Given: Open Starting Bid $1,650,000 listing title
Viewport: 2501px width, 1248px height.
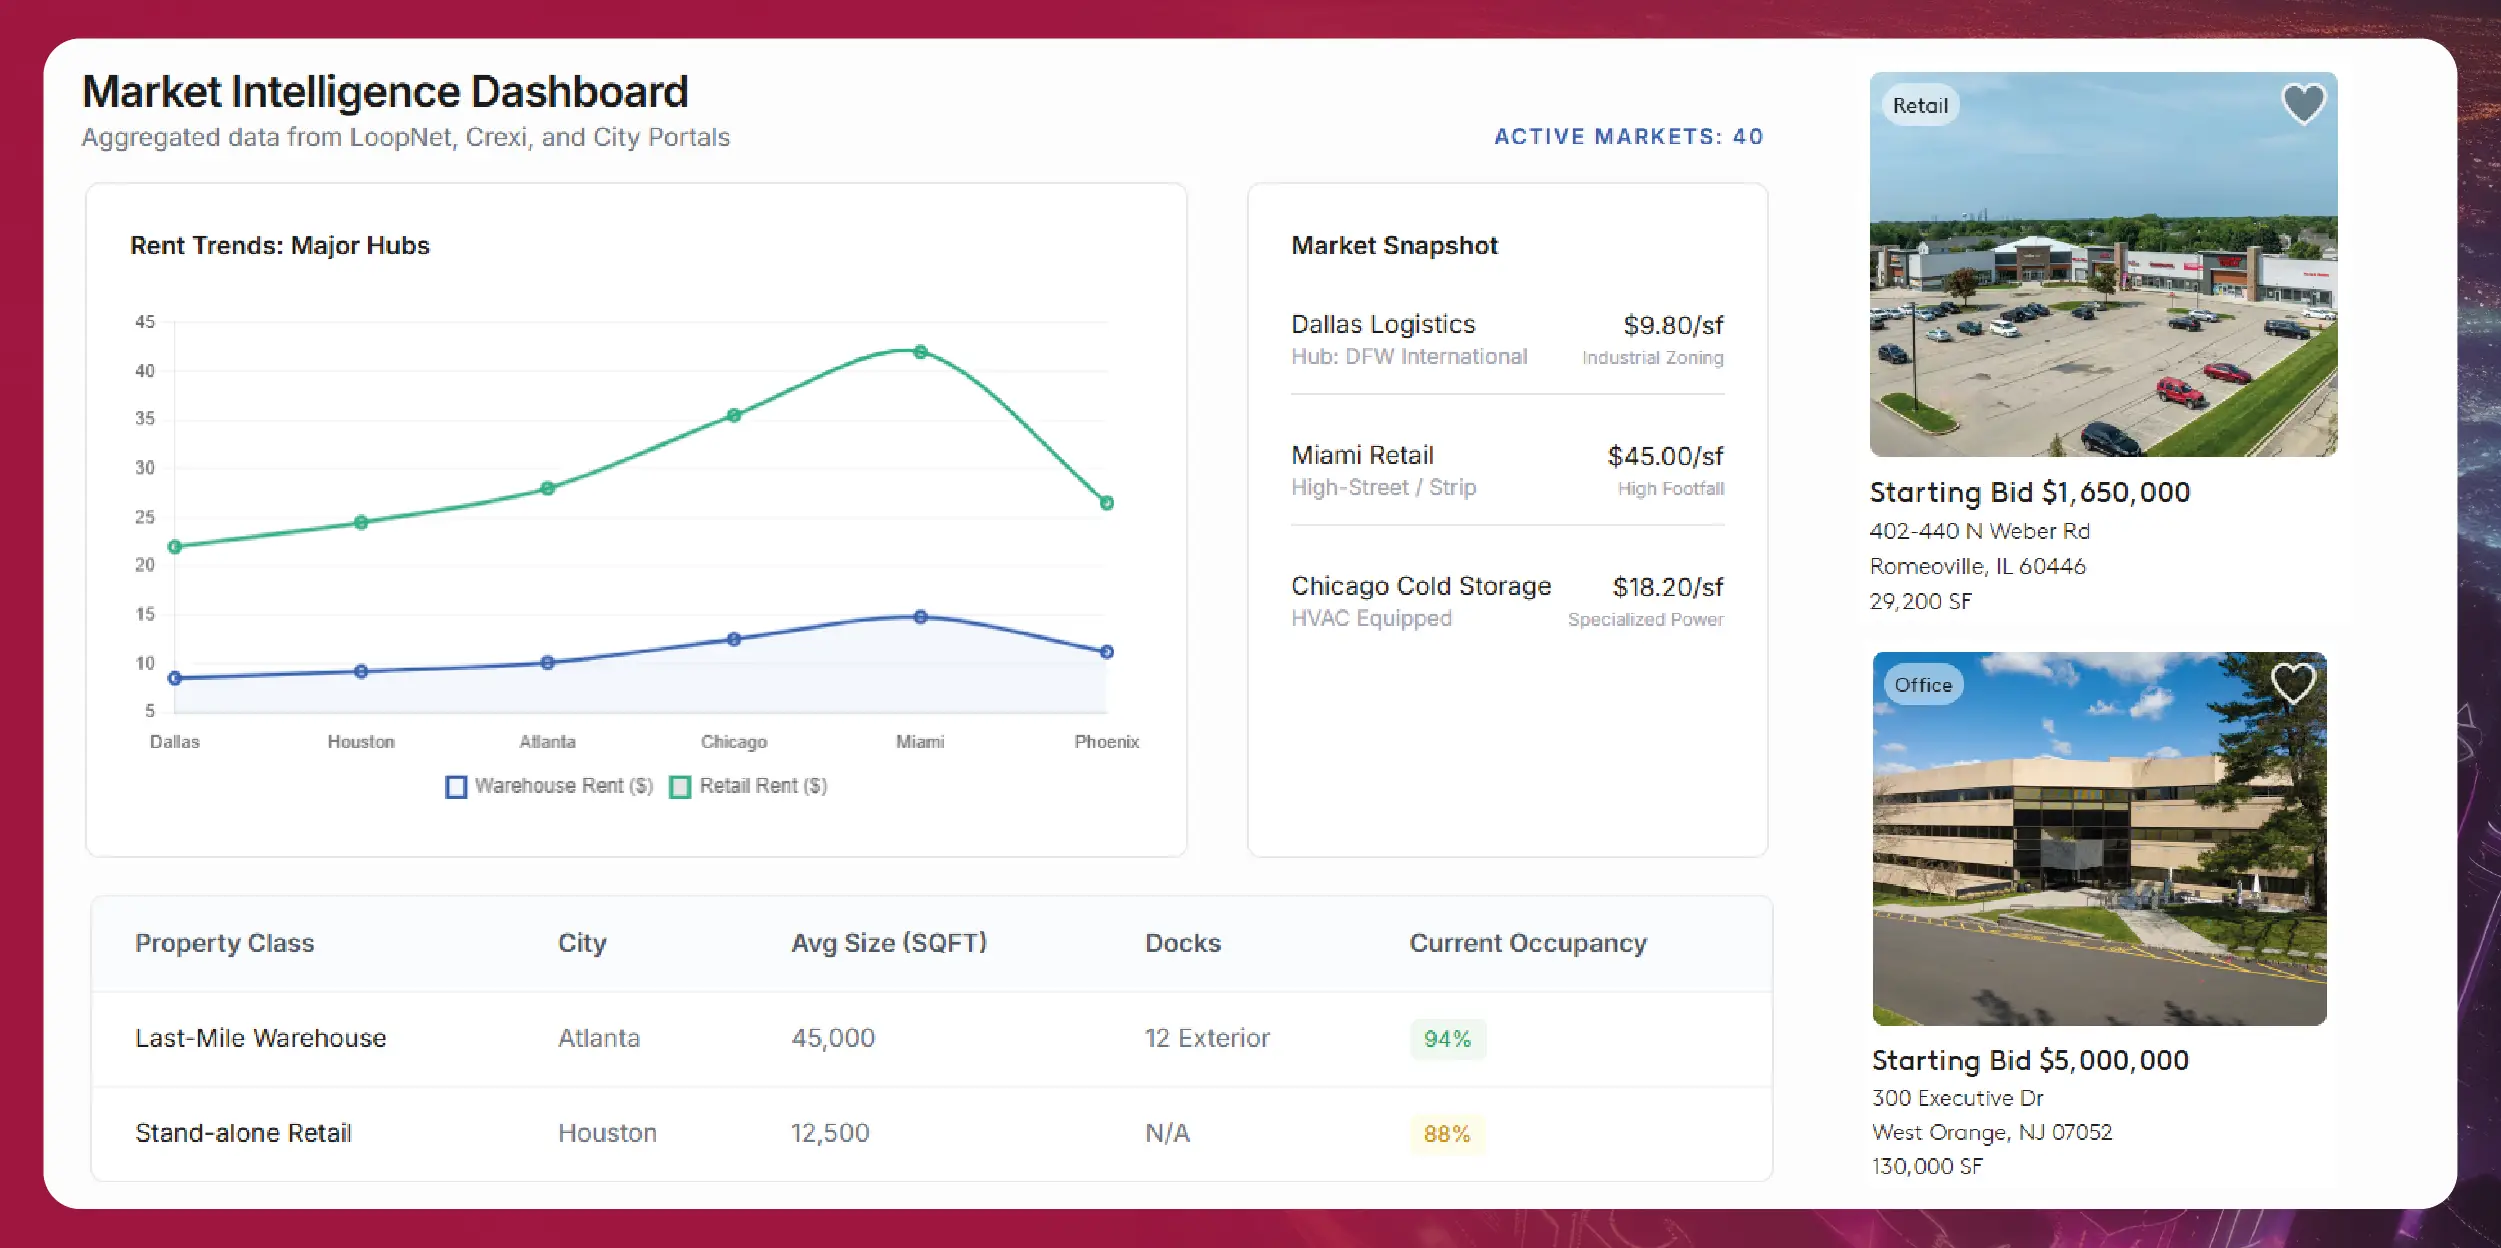Looking at the screenshot, I should coord(2029,492).
